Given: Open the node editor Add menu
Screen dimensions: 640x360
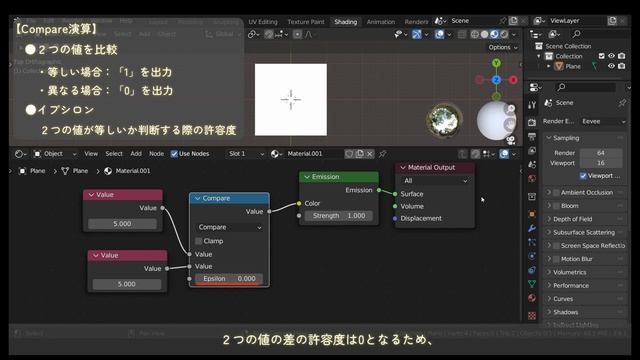Looking at the screenshot, I should (136, 154).
